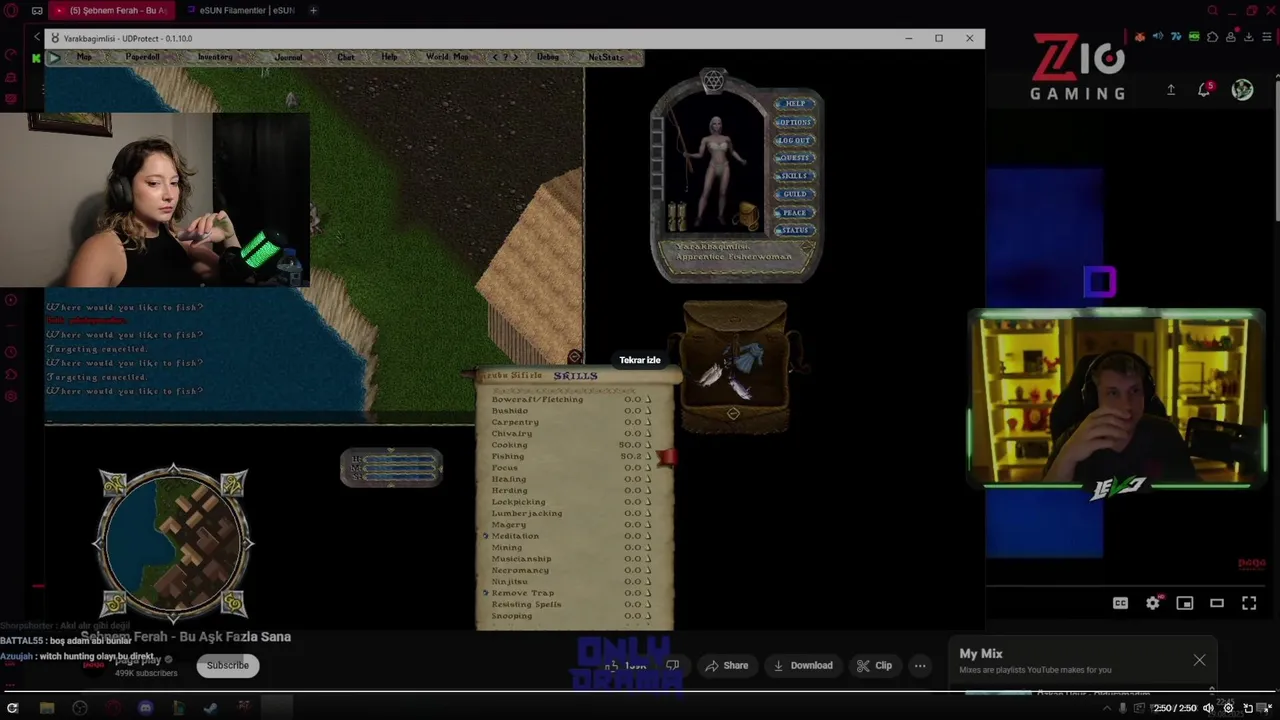Enter fullscreen on the video player
Viewport: 1280px width, 720px height.
click(1249, 603)
